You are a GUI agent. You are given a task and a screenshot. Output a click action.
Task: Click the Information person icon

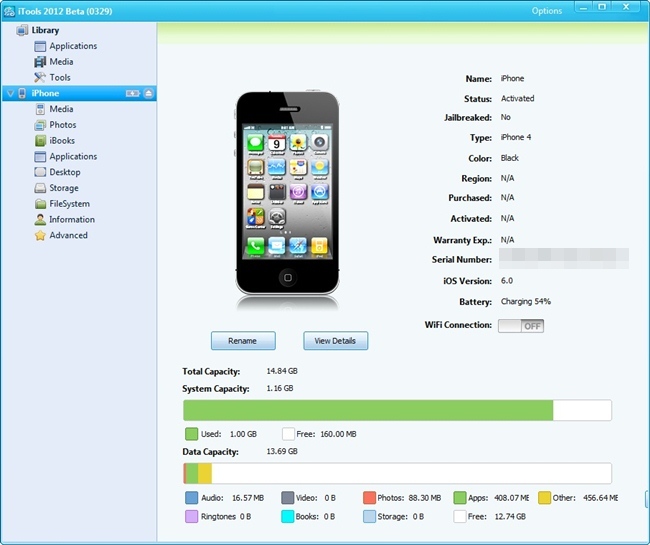pos(40,220)
